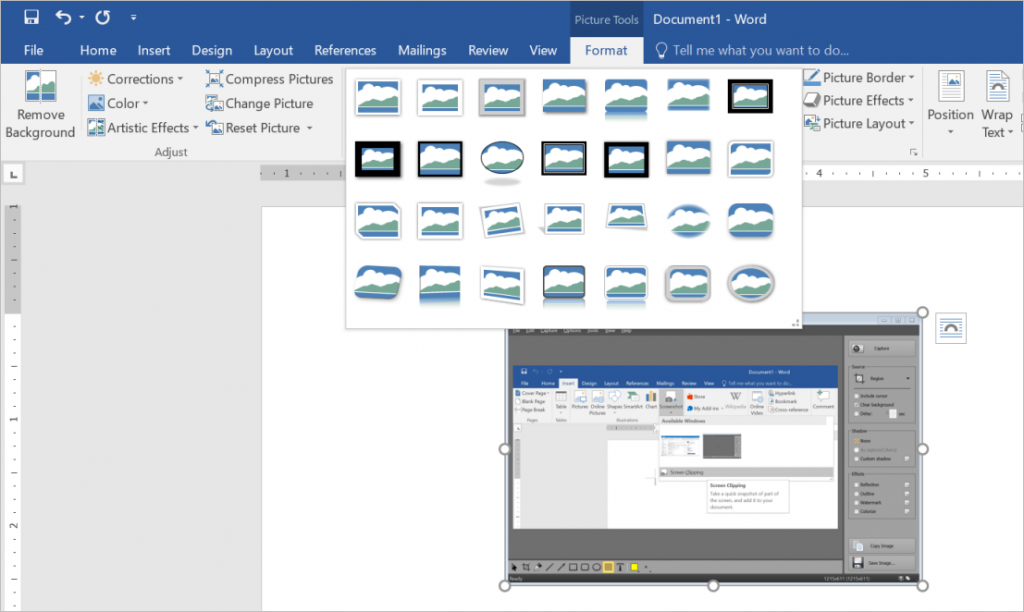Expand the Corrections dropdown
This screenshot has width=1024, height=612.
click(x=135, y=79)
